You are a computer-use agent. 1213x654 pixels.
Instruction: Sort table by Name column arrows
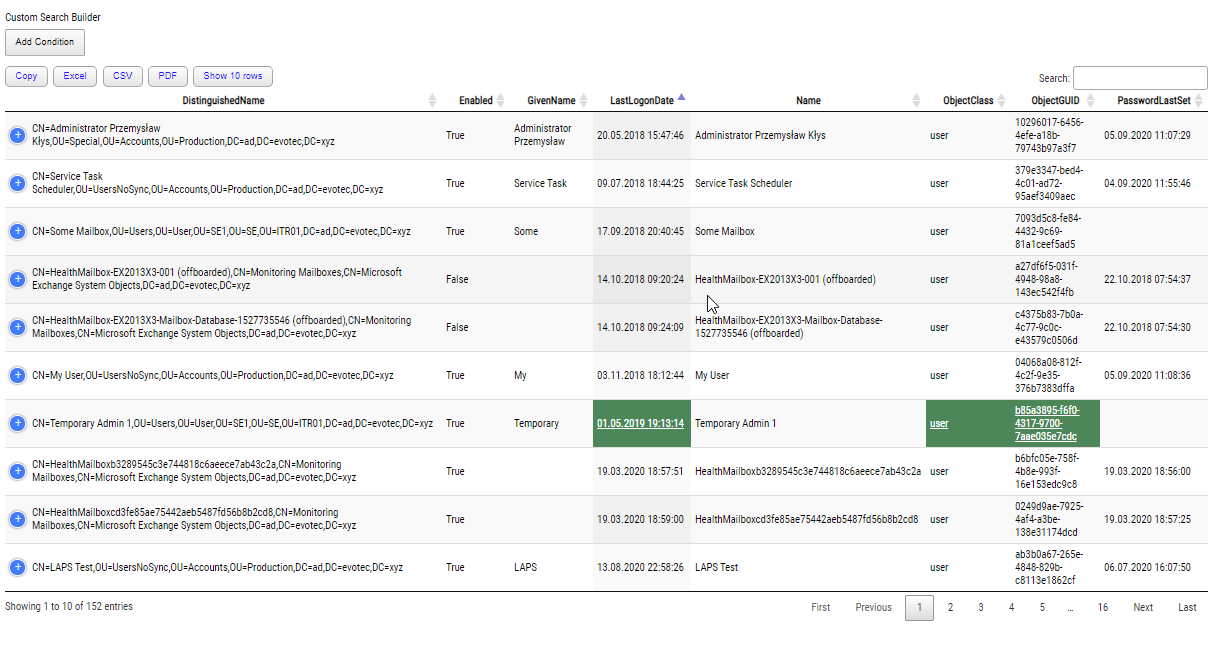tap(916, 100)
